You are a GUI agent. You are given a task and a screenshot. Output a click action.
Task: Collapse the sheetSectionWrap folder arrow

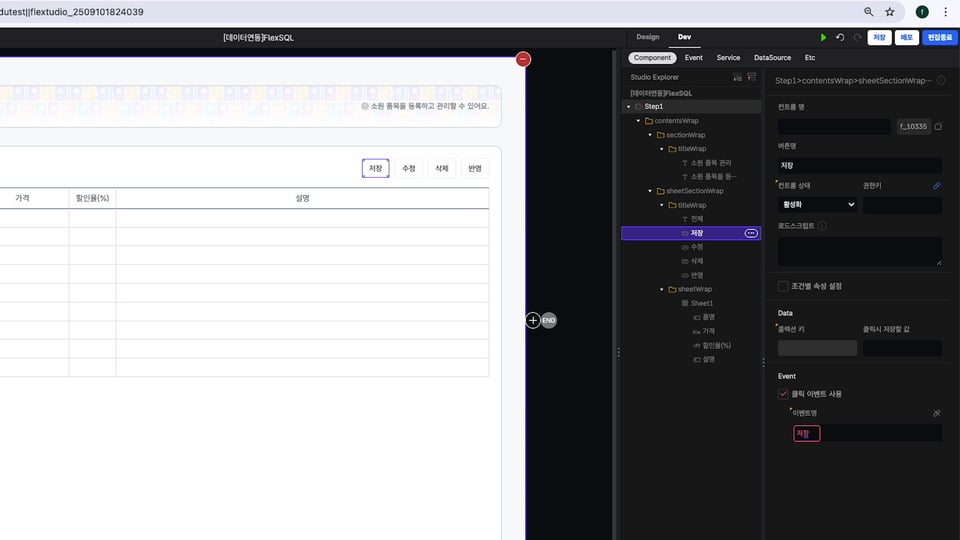[x=650, y=191]
